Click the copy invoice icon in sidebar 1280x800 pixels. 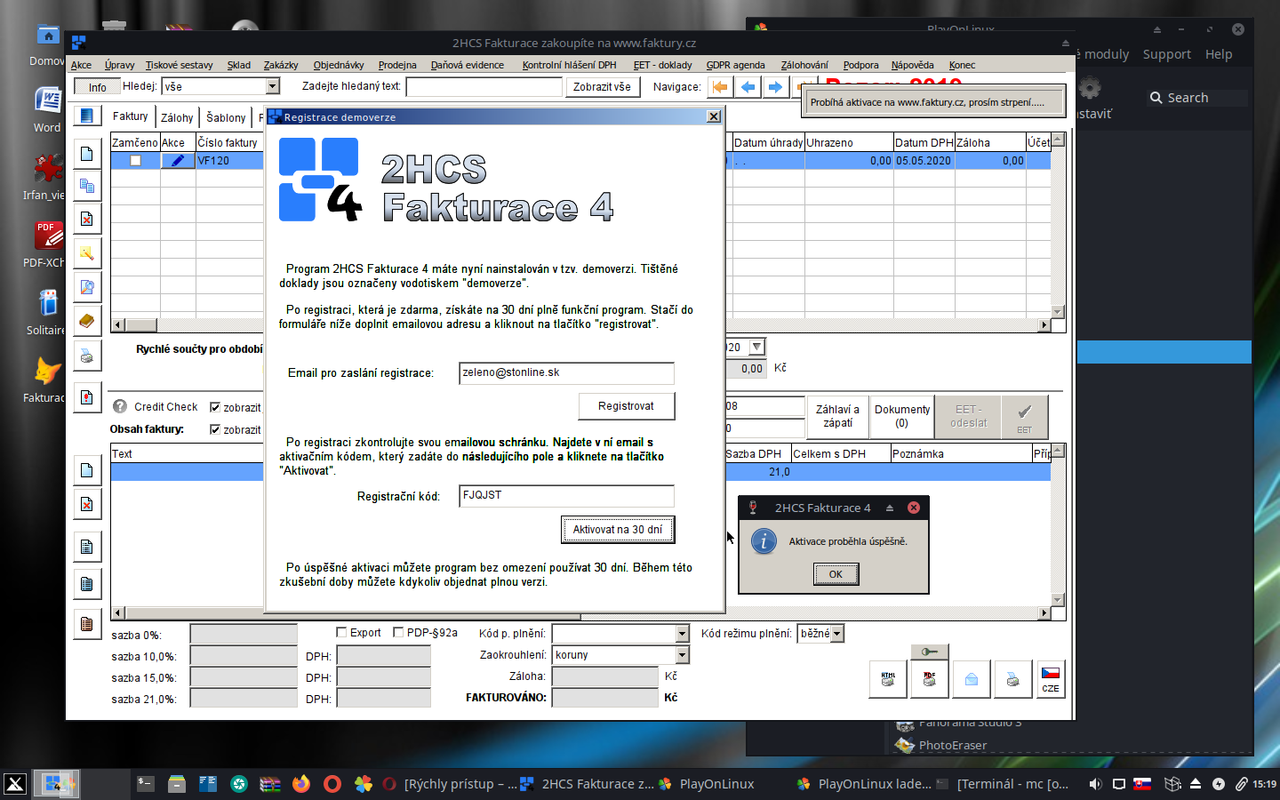(x=87, y=186)
